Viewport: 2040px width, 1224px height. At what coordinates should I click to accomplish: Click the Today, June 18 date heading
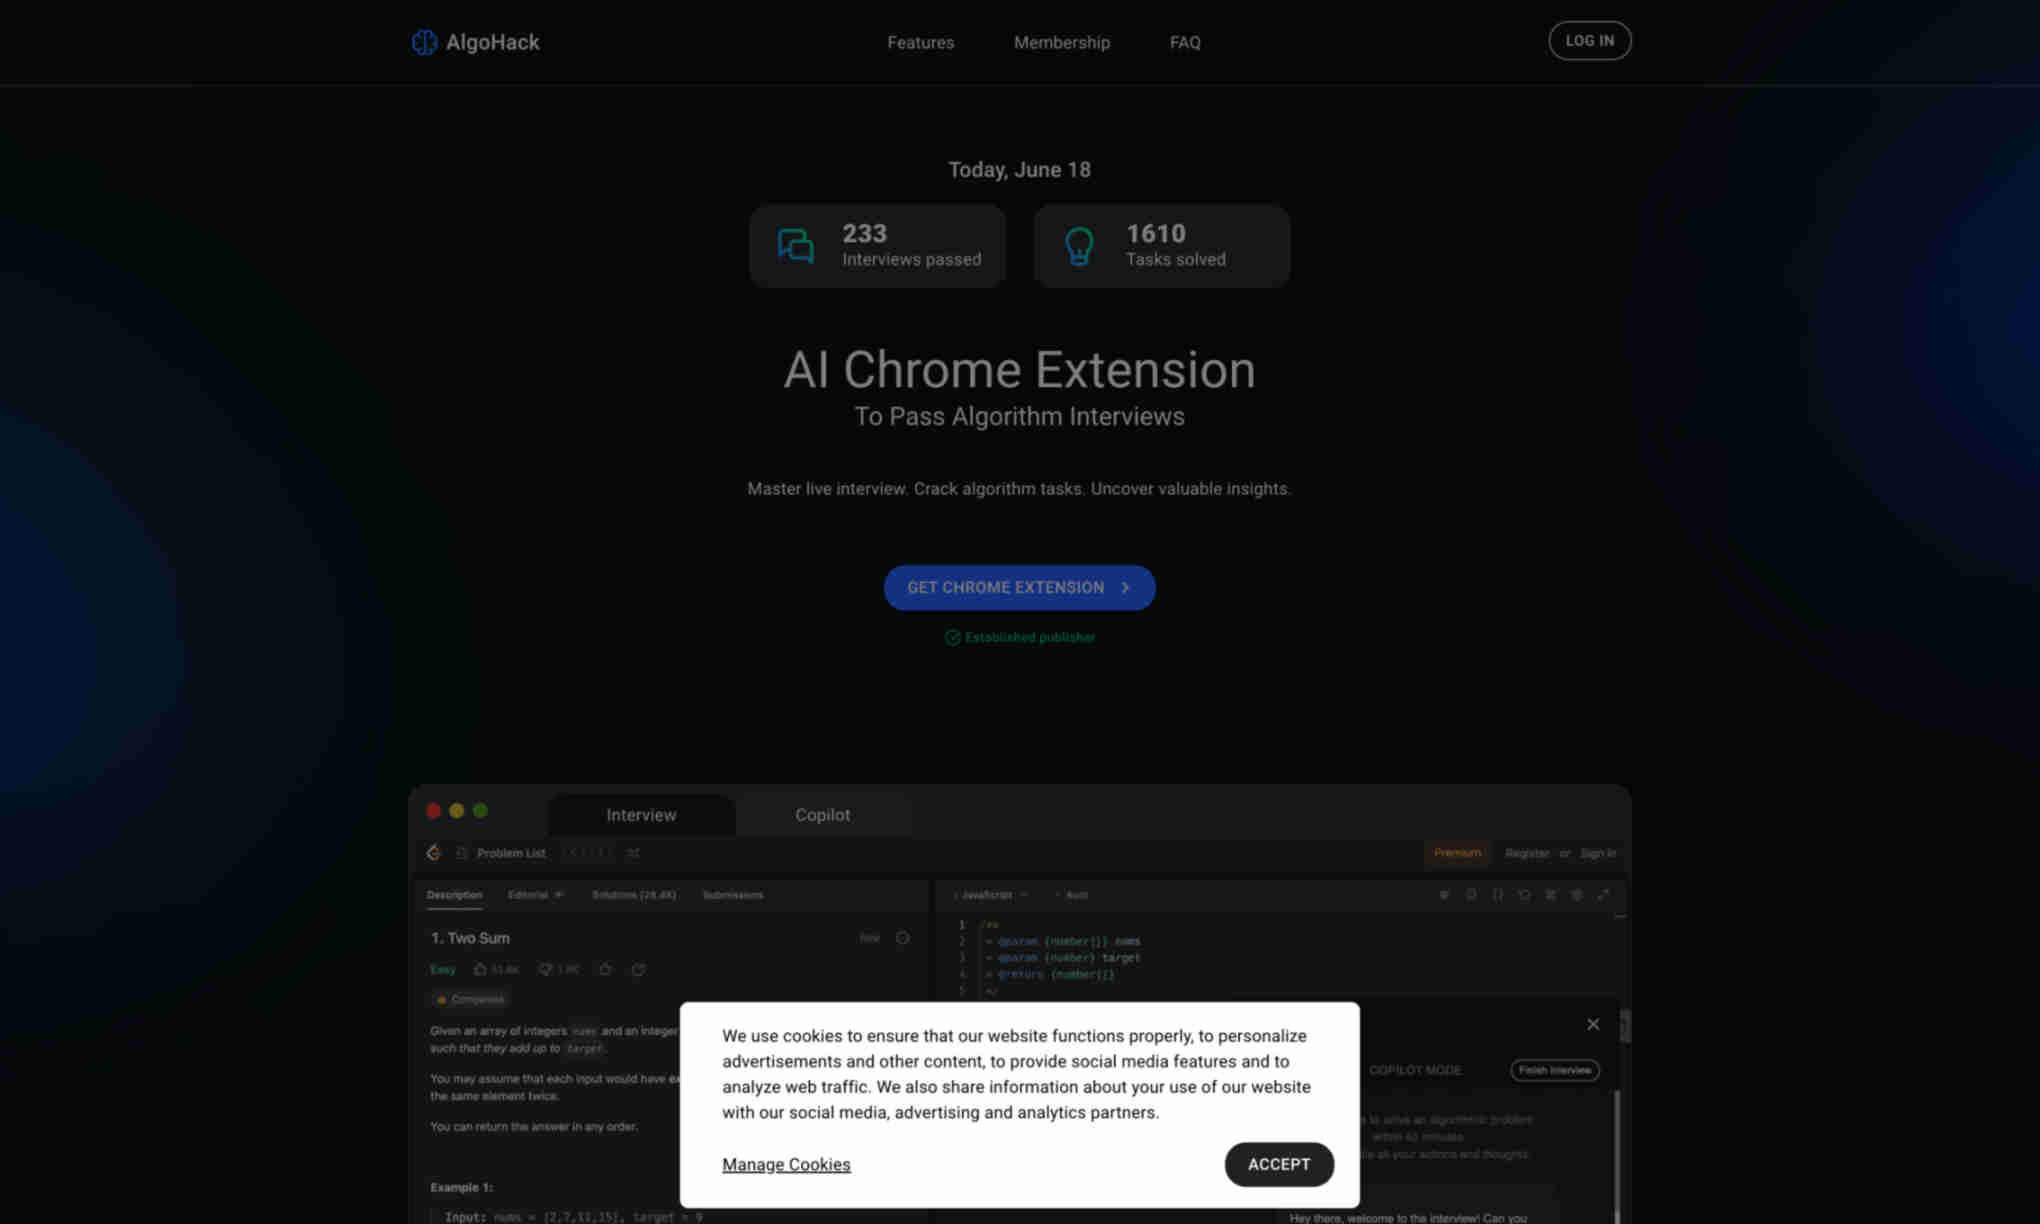tap(1019, 170)
